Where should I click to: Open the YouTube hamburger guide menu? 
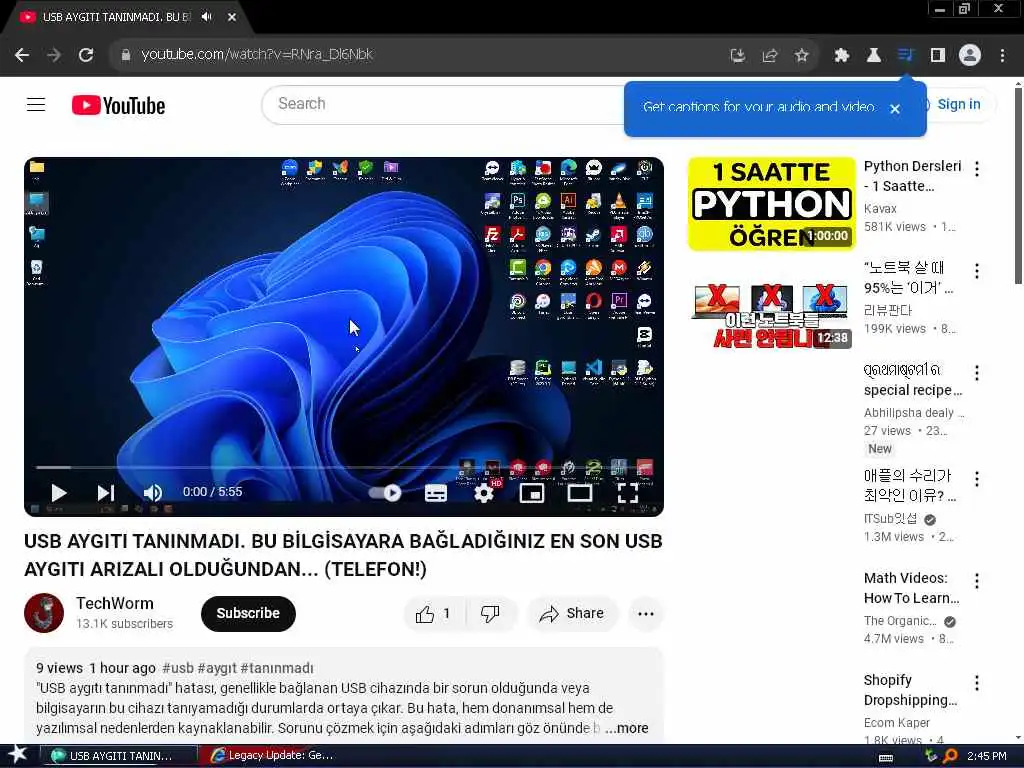click(36, 104)
